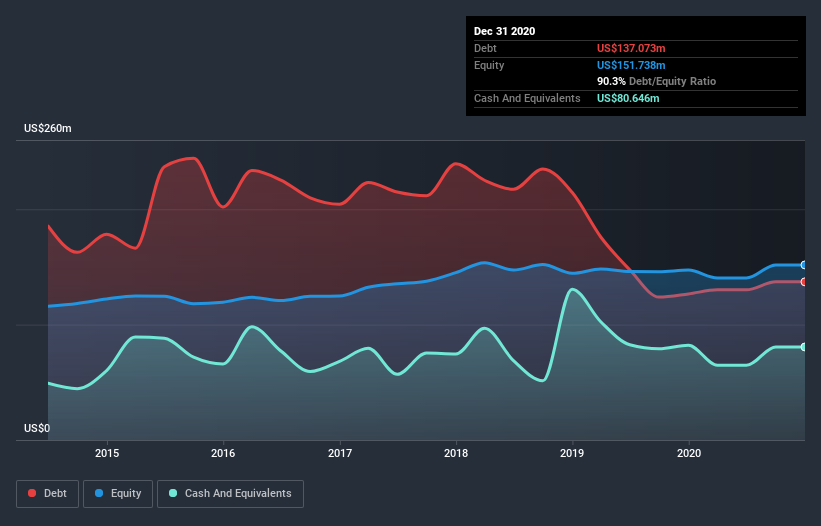Viewport: 821px width, 526px height.
Task: Click the 2015 axis label
Action: (x=107, y=453)
